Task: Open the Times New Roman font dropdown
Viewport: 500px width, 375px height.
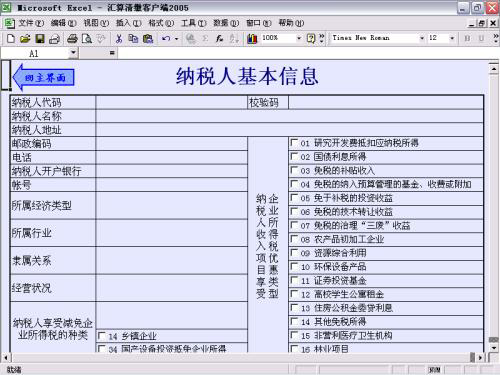Action: point(422,38)
